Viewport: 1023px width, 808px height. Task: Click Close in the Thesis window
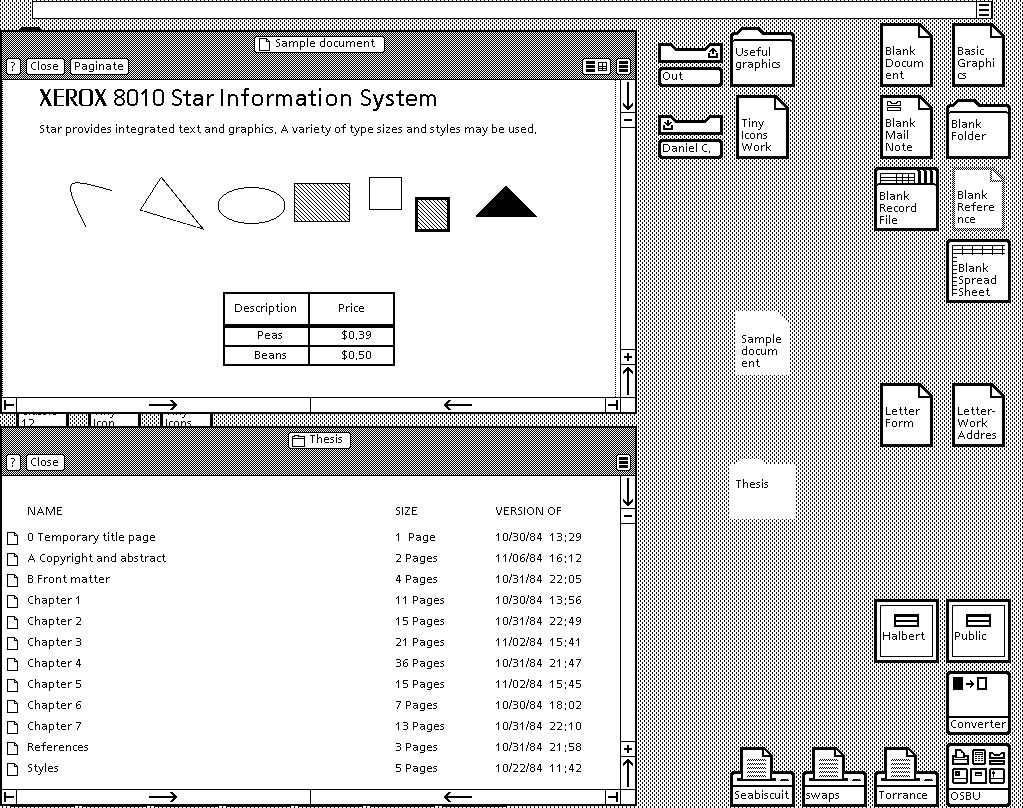[x=44, y=462]
